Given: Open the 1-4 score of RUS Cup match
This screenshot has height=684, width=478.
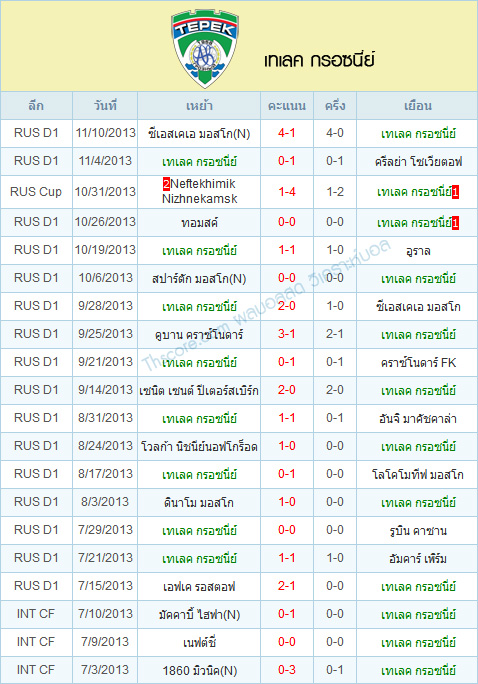Looking at the screenshot, I should point(287,192).
